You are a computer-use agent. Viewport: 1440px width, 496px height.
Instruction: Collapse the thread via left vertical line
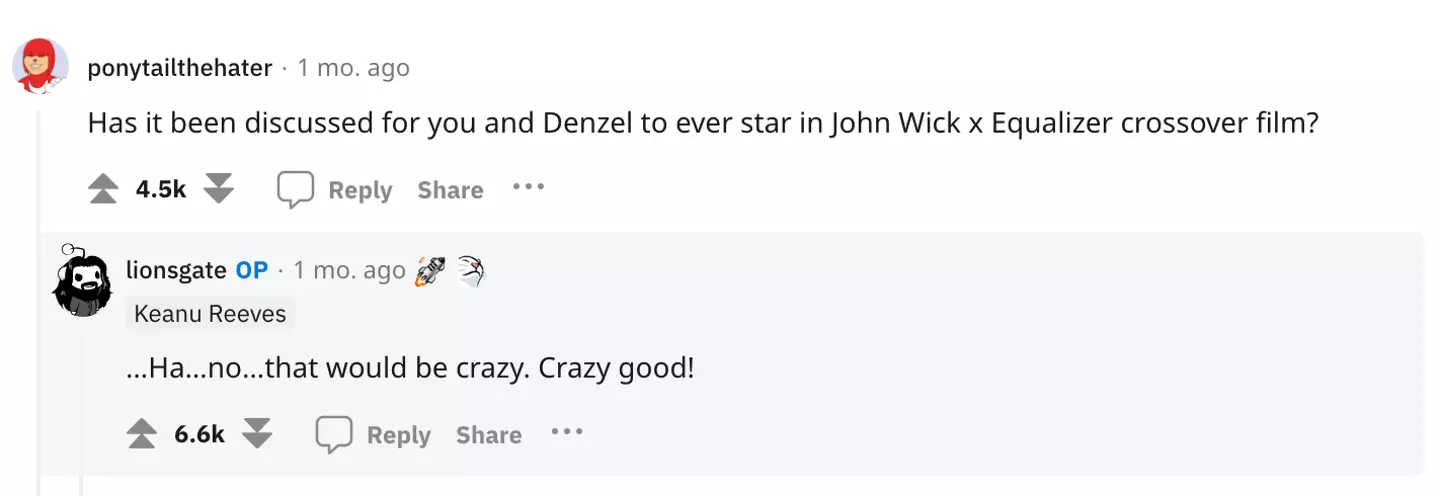(x=39, y=300)
